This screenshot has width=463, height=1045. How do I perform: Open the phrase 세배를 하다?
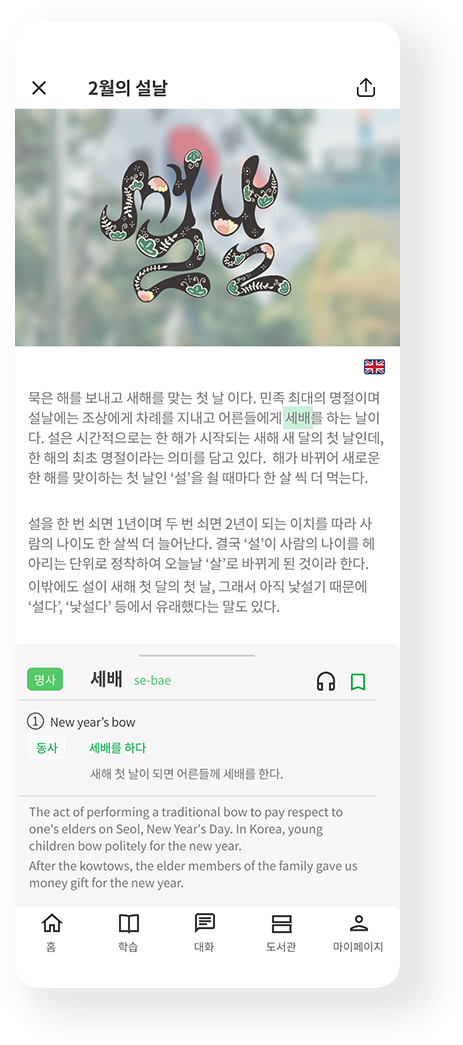click(x=117, y=748)
